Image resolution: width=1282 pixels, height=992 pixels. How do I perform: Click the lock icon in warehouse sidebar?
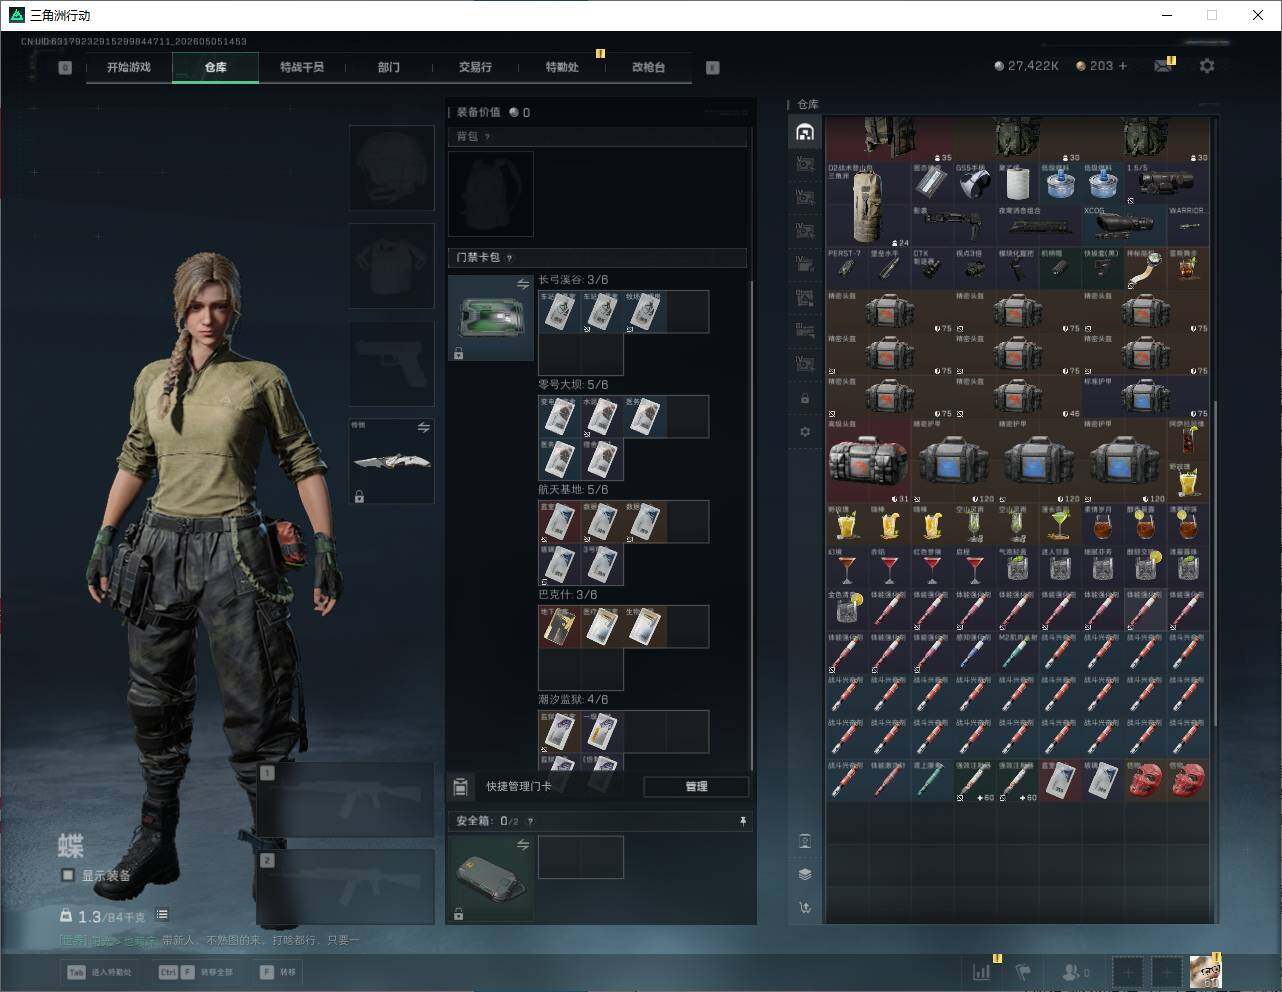pyautogui.click(x=805, y=399)
